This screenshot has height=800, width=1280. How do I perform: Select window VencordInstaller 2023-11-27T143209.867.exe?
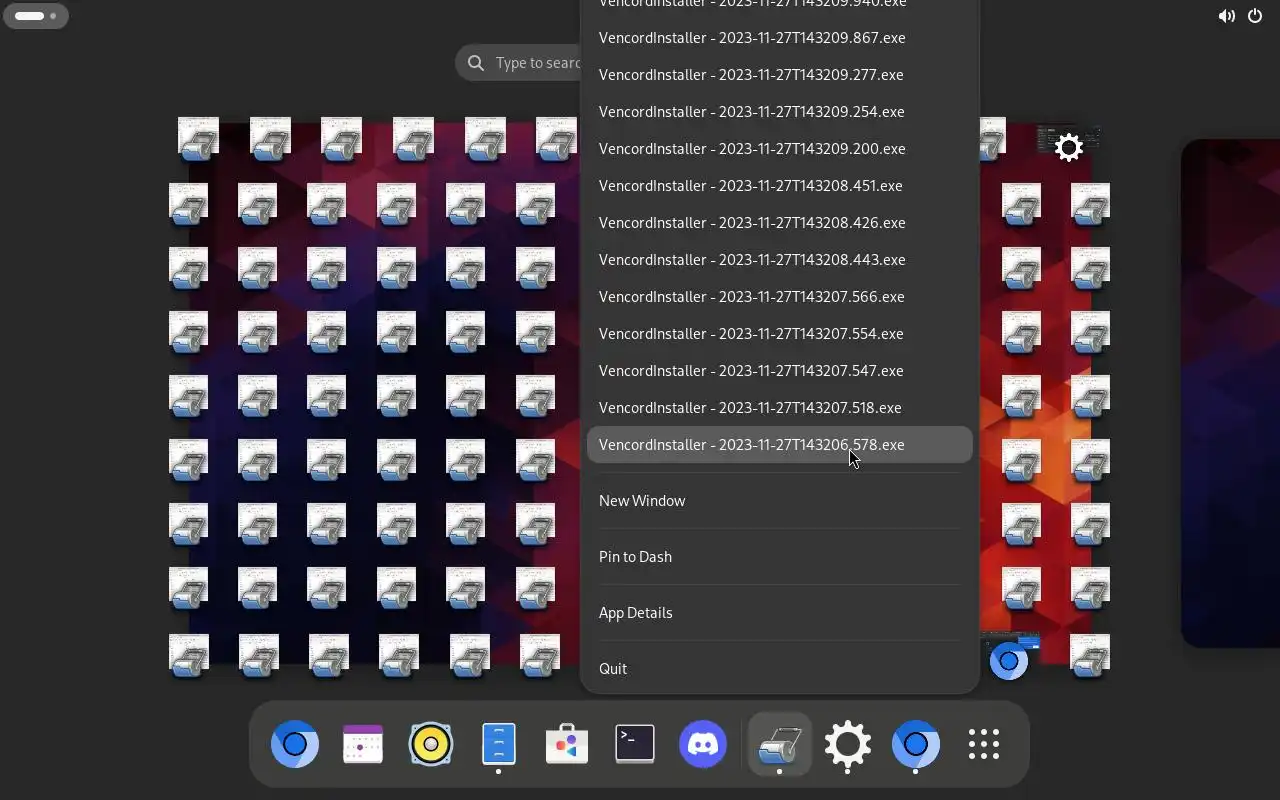(779, 38)
